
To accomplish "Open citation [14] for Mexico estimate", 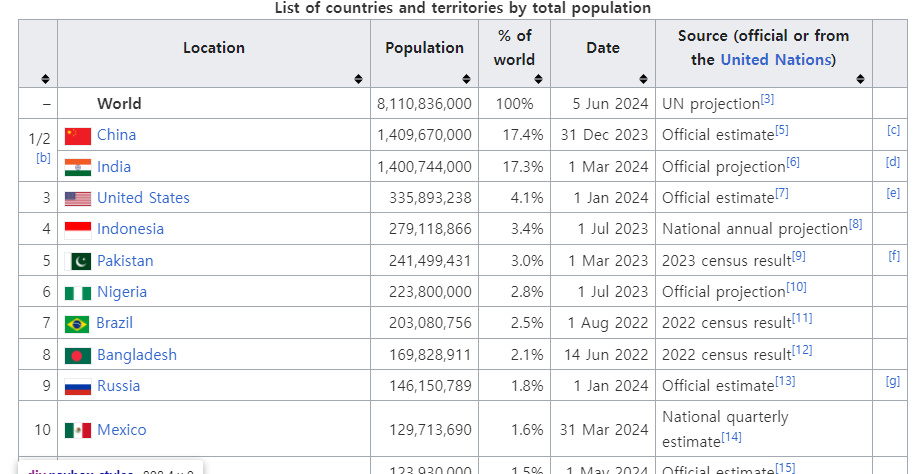I will (x=732, y=437).
